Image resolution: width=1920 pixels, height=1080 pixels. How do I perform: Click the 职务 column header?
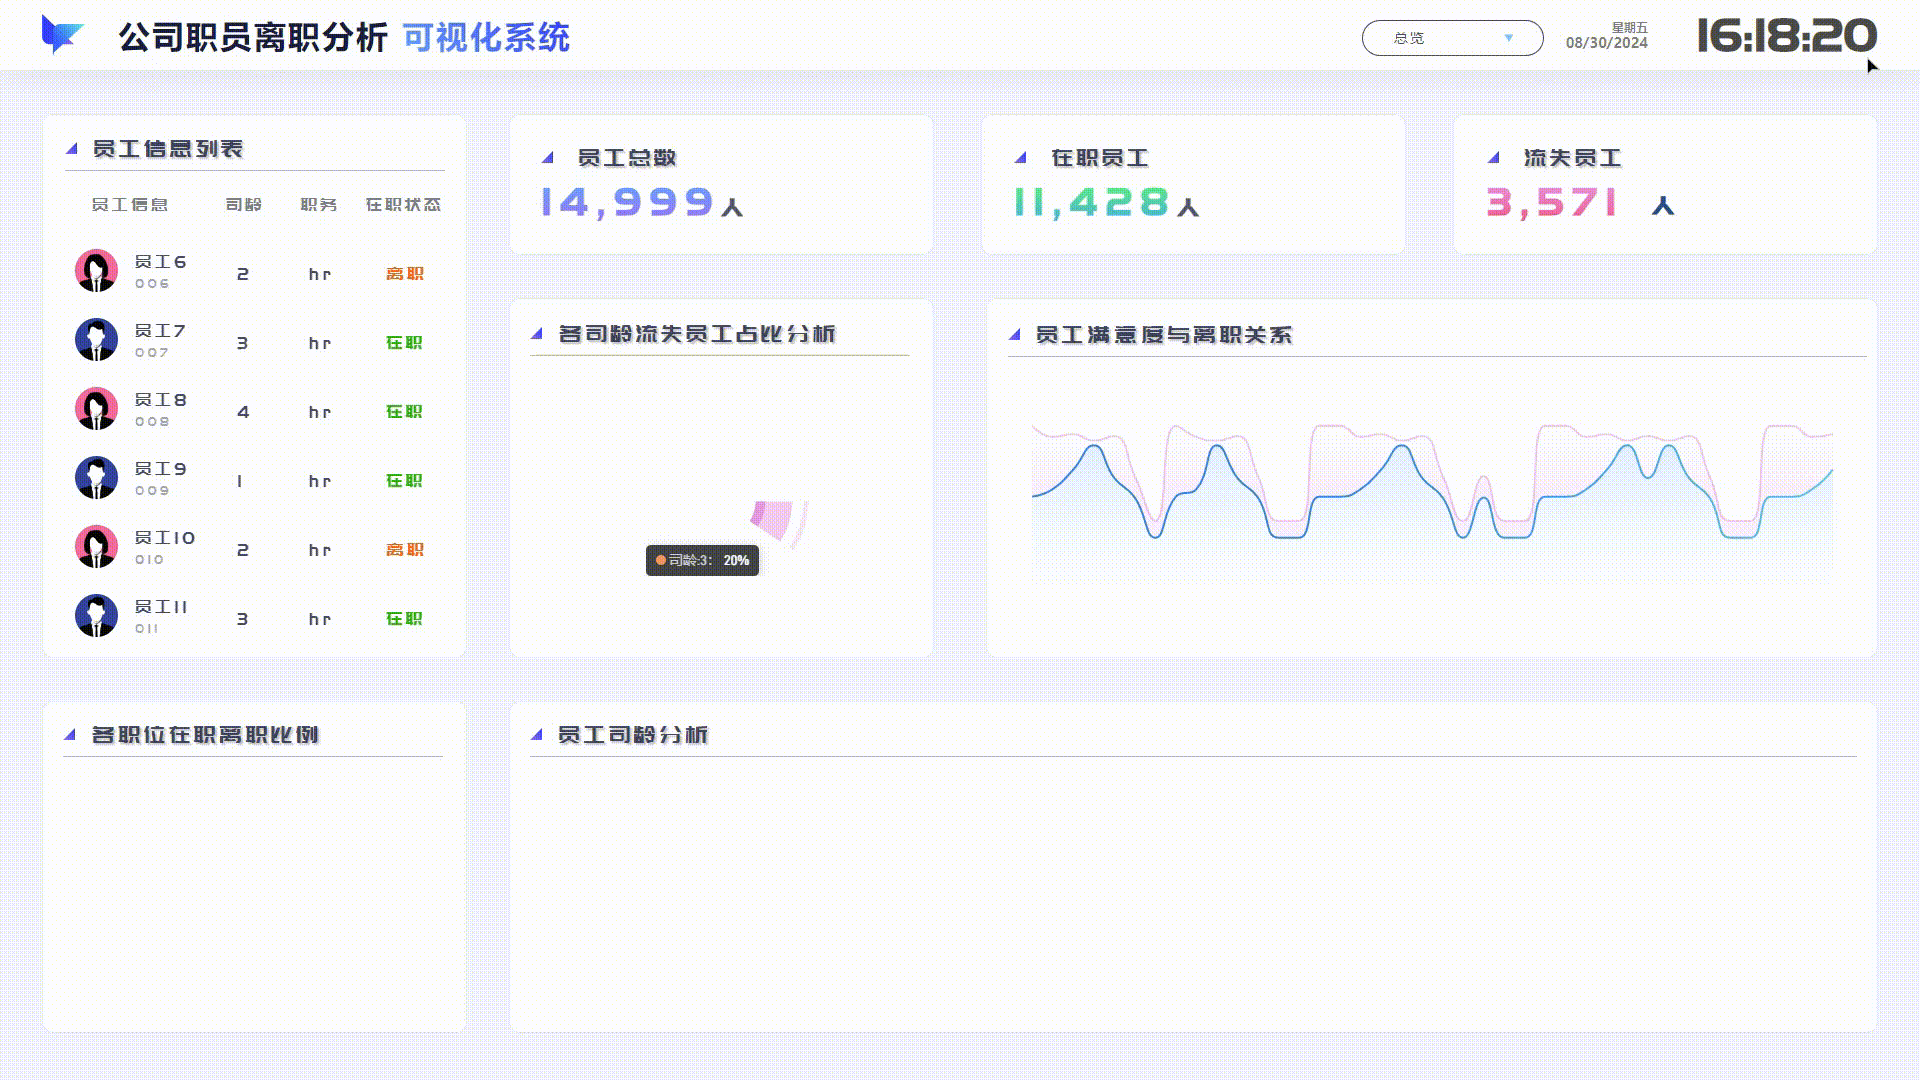coord(319,205)
